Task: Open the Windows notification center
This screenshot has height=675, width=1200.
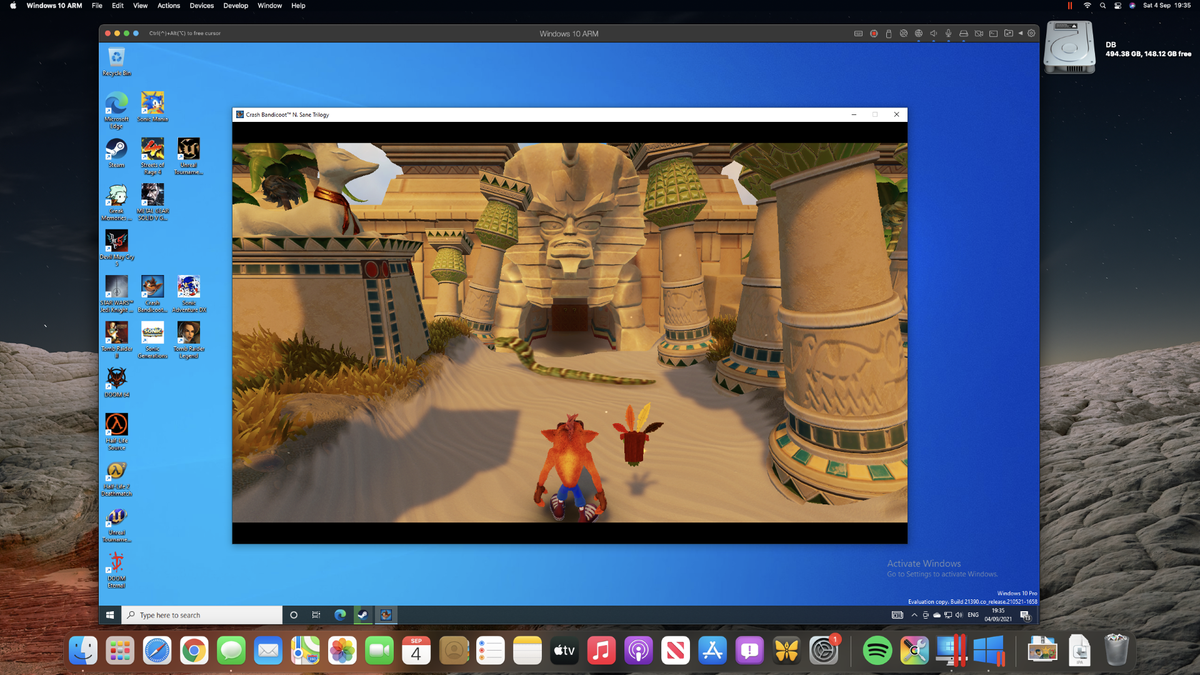Action: click(x=1026, y=615)
